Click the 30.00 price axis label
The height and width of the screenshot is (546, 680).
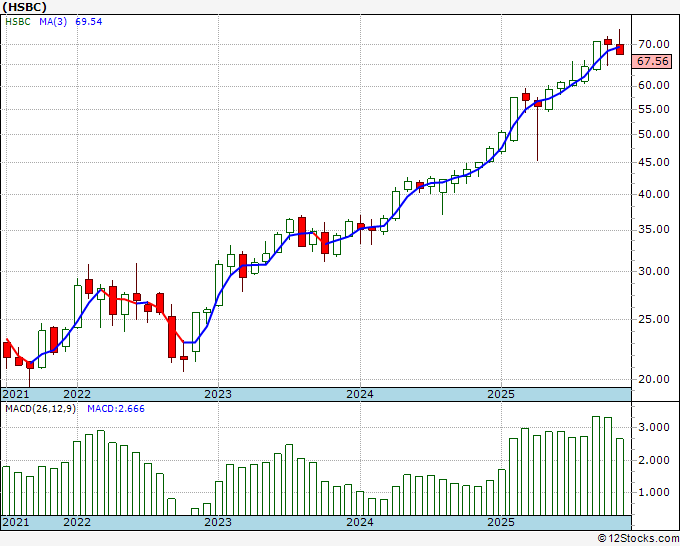(x=654, y=271)
